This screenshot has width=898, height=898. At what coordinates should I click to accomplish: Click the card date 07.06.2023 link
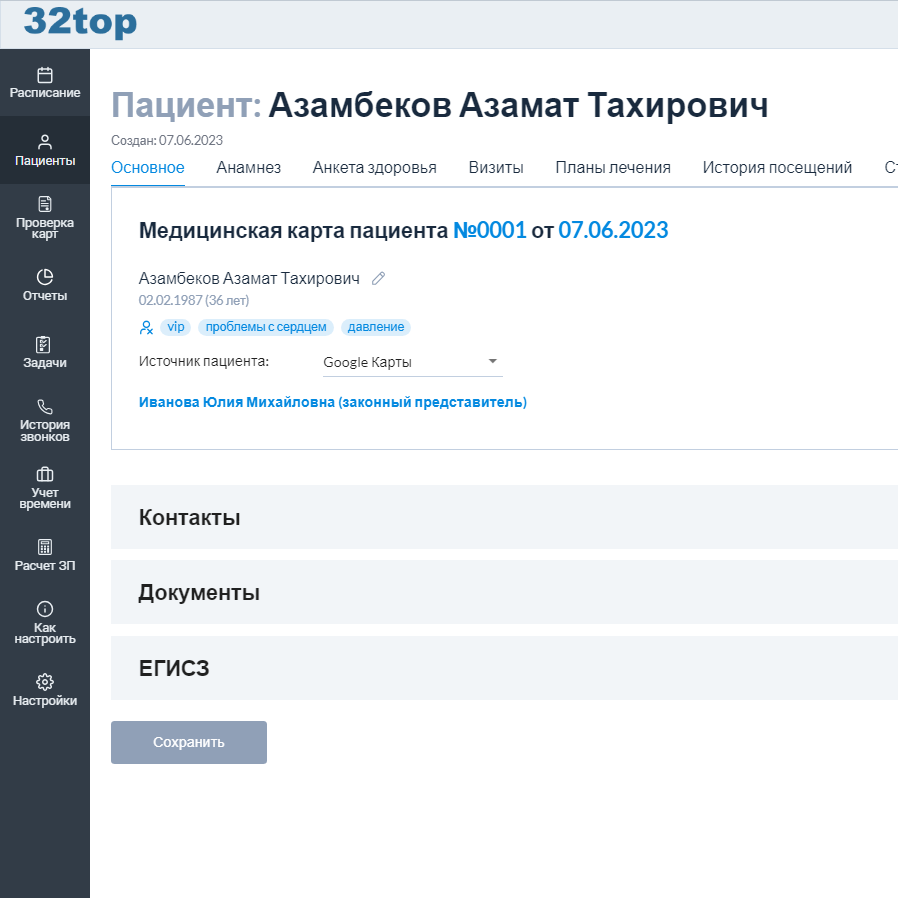pyautogui.click(x=613, y=230)
